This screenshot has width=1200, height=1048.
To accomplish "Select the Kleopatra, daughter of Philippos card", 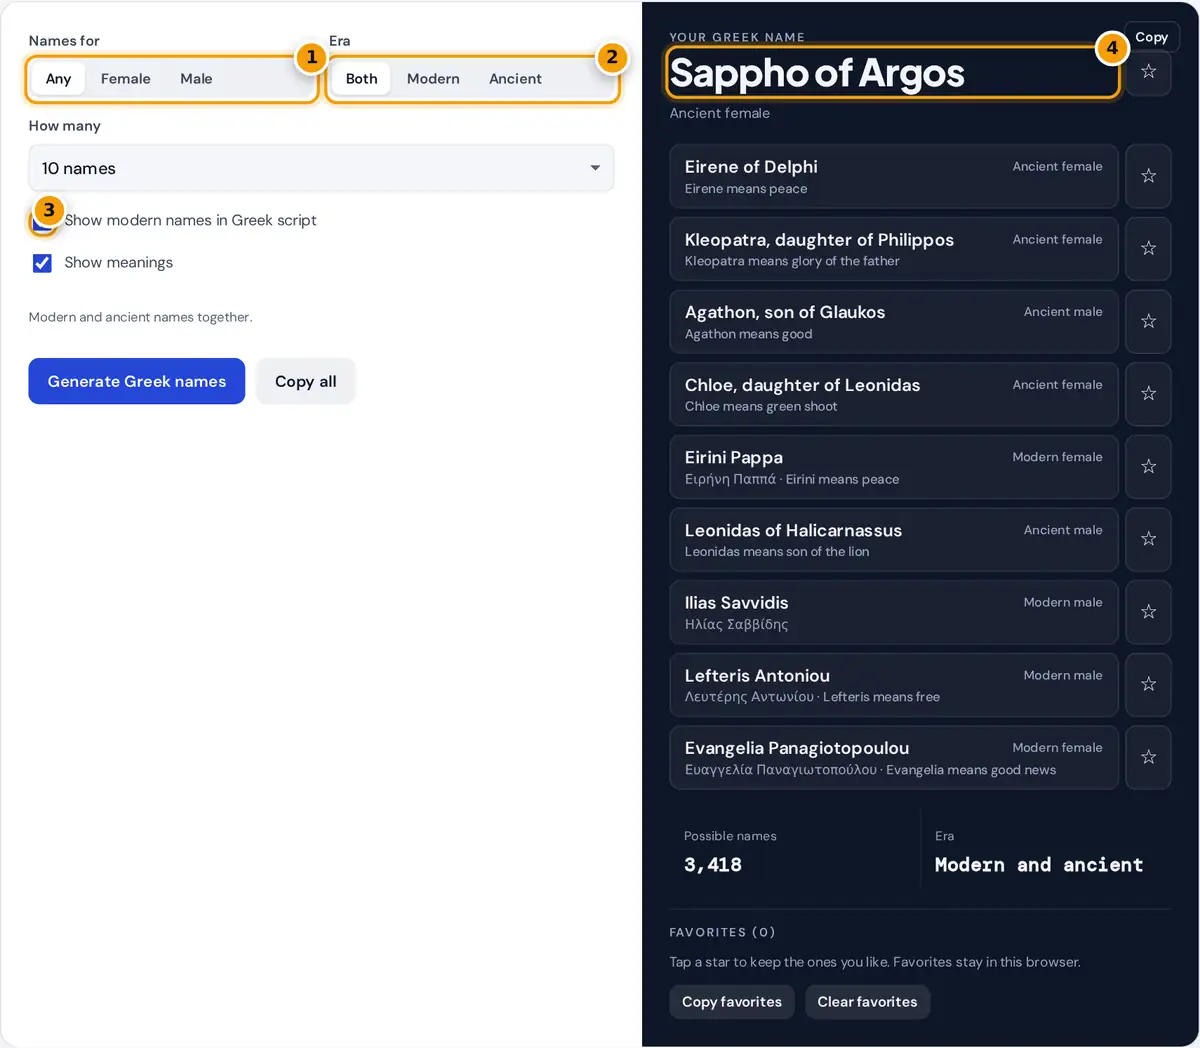I will (x=894, y=248).
